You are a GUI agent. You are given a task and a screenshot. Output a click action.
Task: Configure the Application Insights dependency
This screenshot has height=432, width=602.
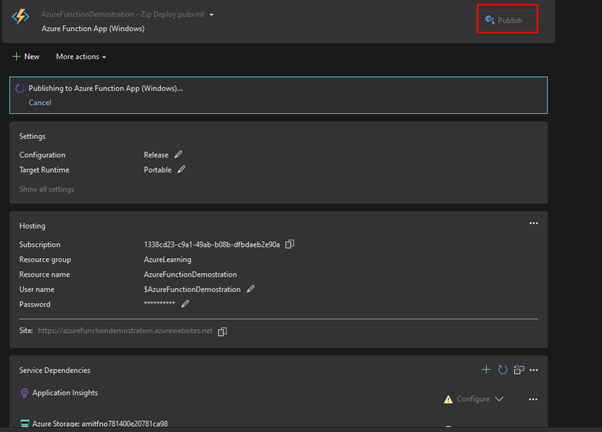[x=473, y=399]
